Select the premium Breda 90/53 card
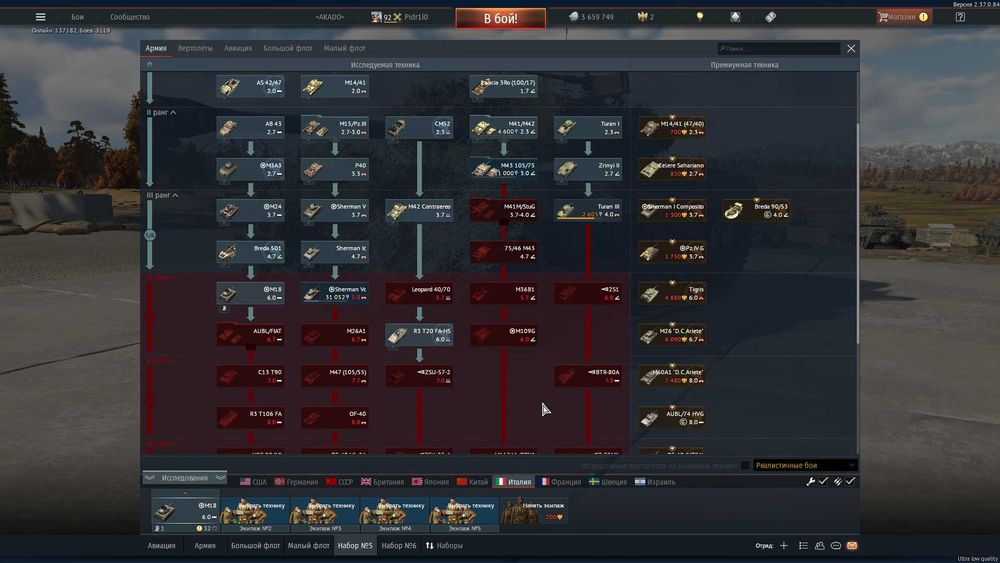The height and width of the screenshot is (563, 1000). tap(757, 210)
